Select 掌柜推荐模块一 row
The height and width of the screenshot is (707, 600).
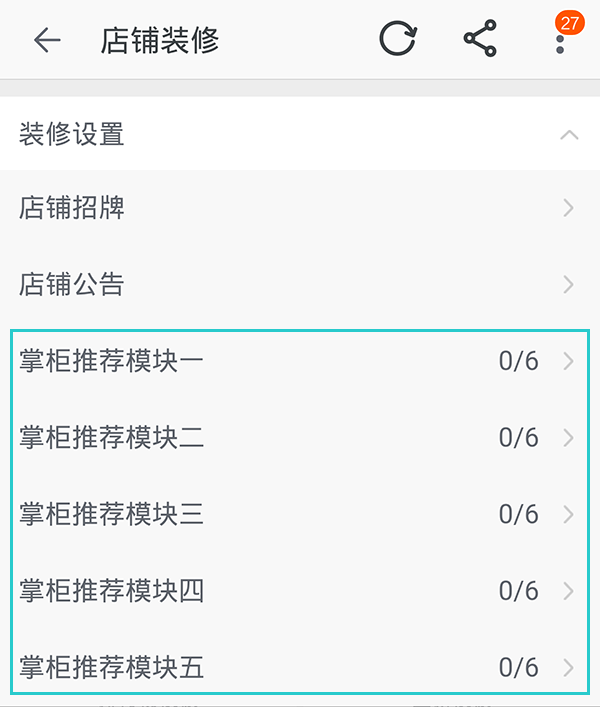pos(112,361)
